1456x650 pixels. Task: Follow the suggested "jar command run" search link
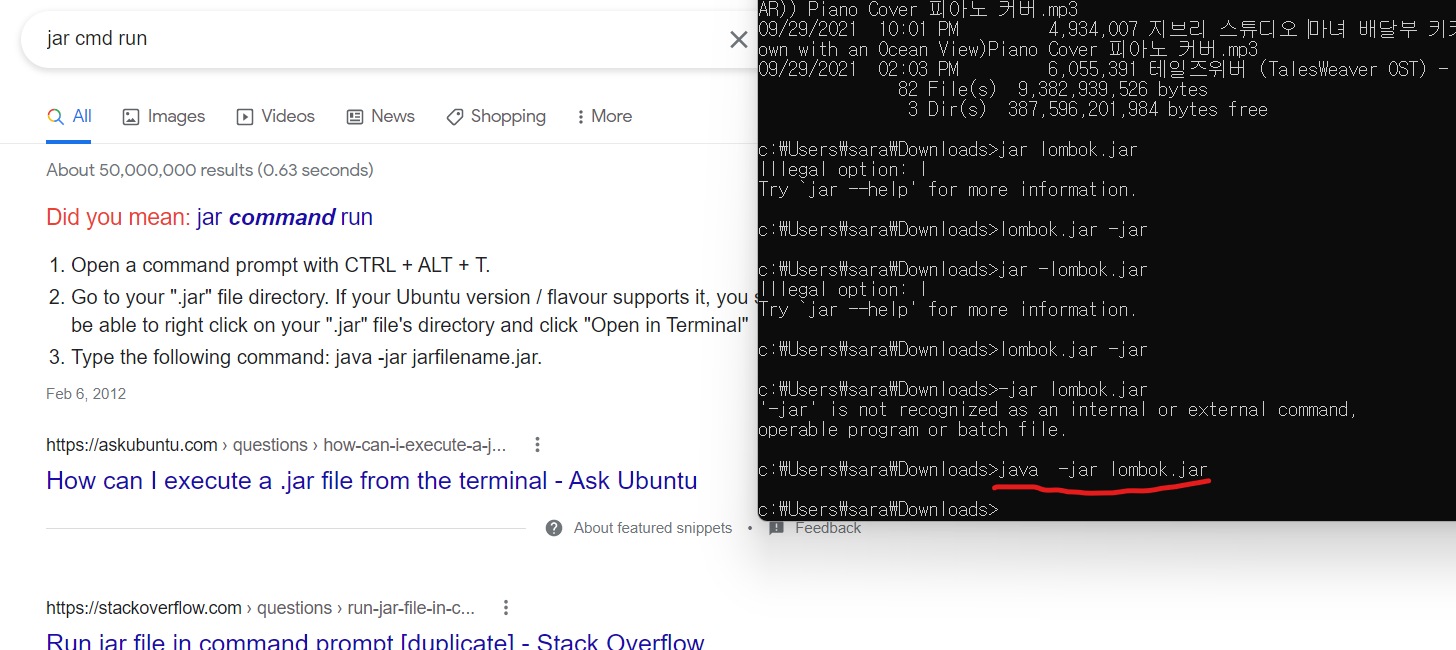285,217
